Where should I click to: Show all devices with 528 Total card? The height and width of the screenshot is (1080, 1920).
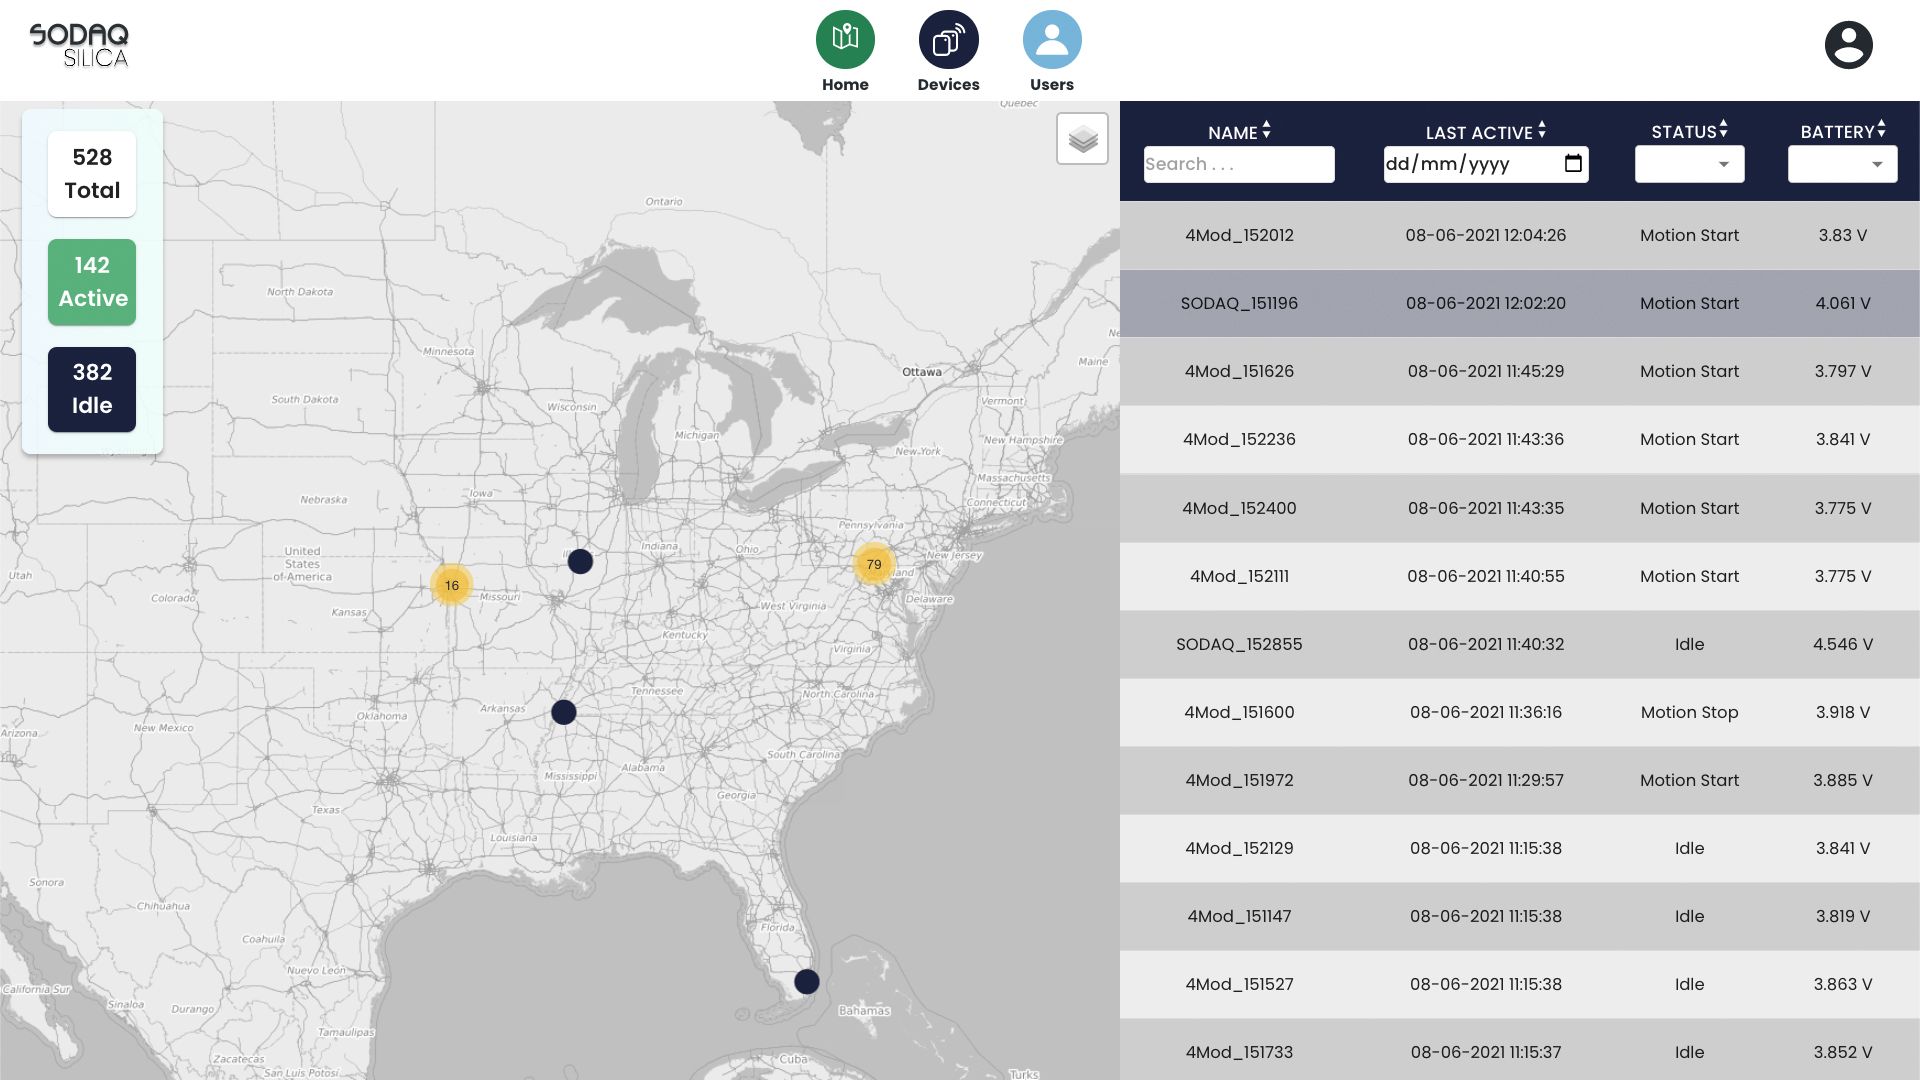point(92,174)
